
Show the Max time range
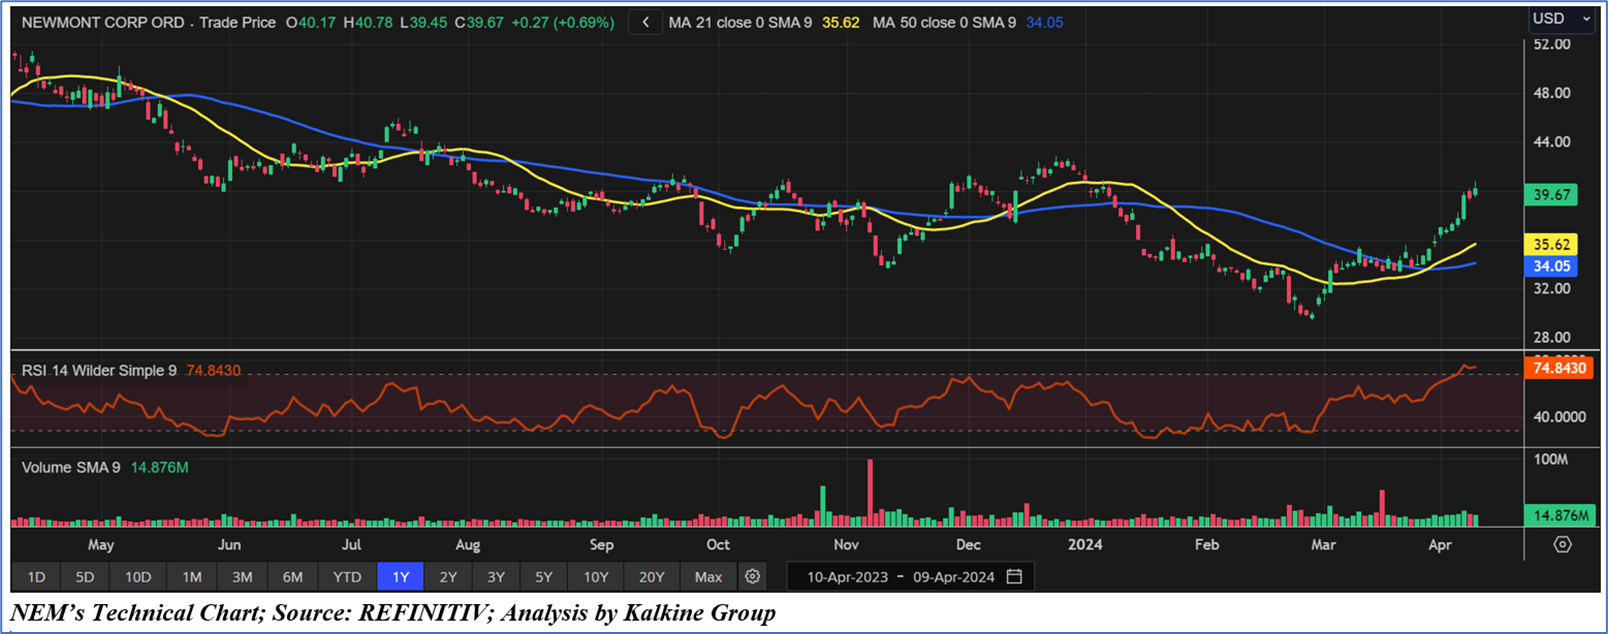708,577
